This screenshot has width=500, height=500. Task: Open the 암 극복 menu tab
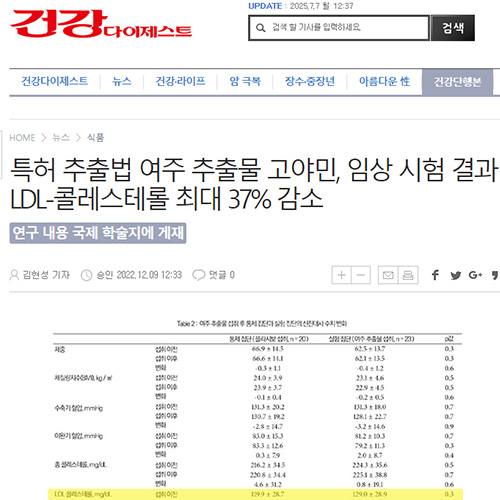(245, 81)
